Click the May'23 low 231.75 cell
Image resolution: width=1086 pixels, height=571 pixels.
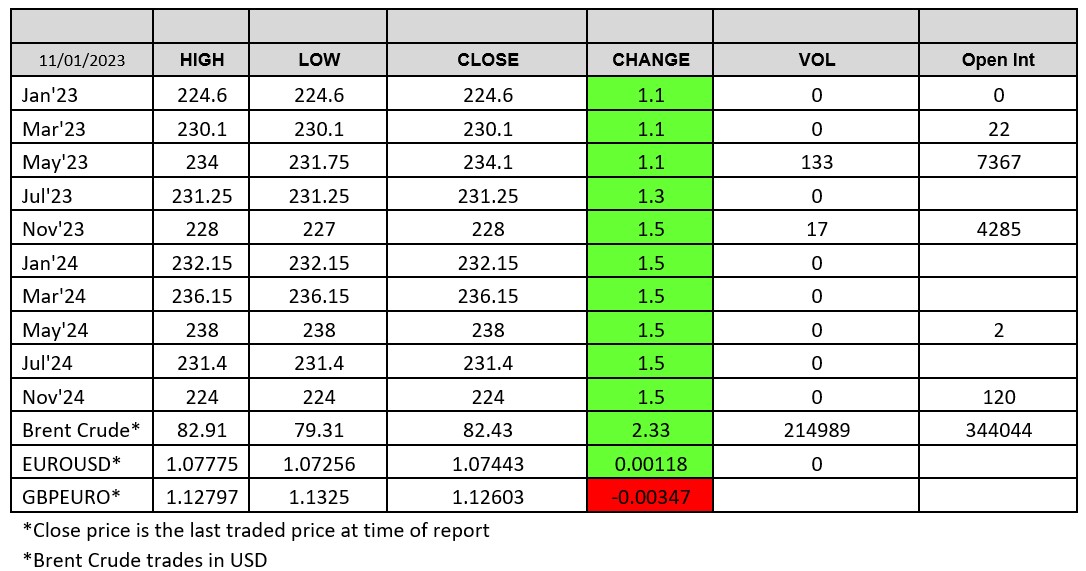(x=319, y=163)
